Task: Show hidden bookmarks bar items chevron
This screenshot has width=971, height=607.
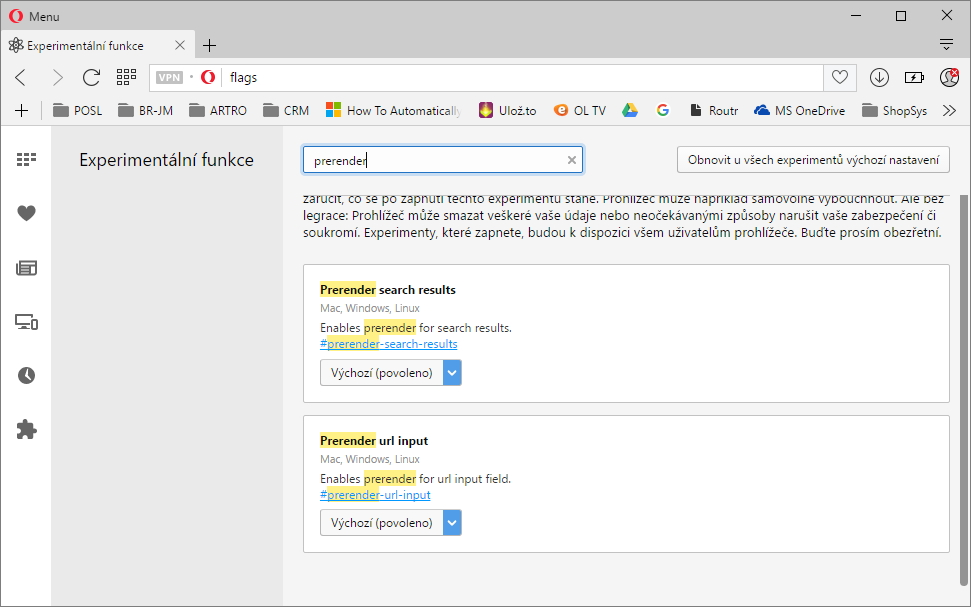Action: click(x=949, y=111)
